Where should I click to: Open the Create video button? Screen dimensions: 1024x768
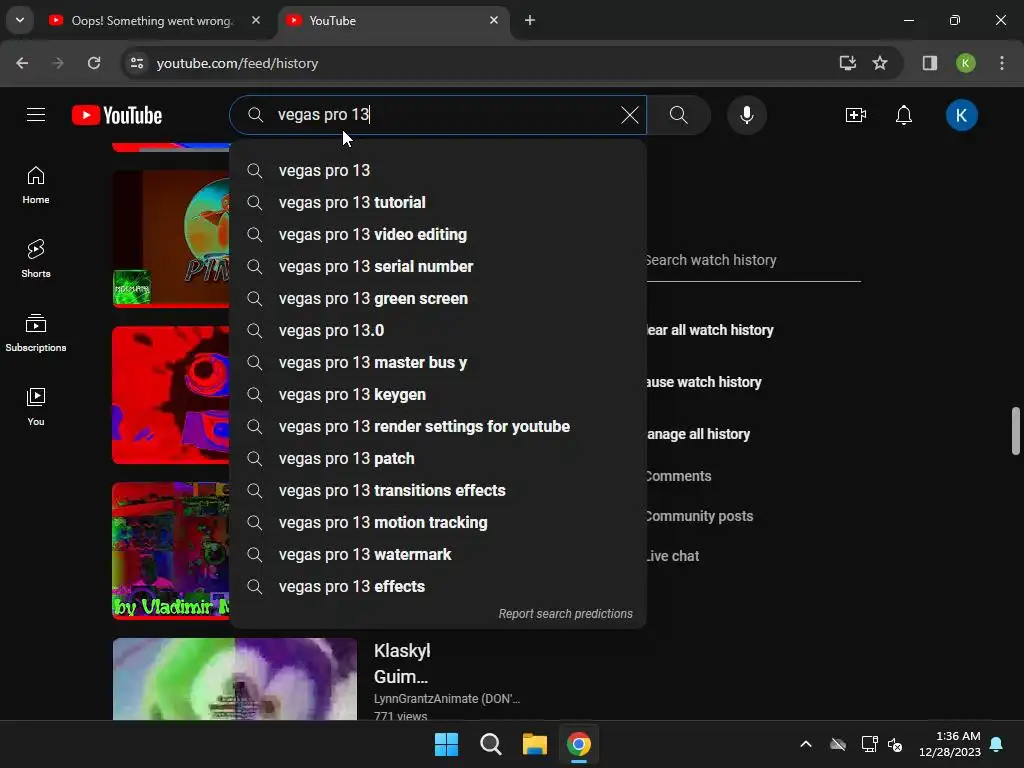pos(856,115)
